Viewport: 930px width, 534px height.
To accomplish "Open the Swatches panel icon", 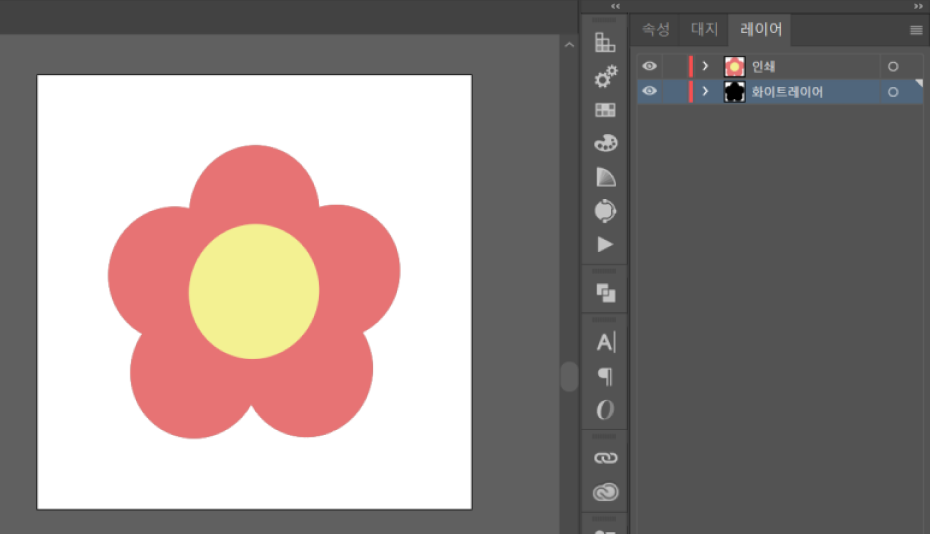I will point(605,110).
